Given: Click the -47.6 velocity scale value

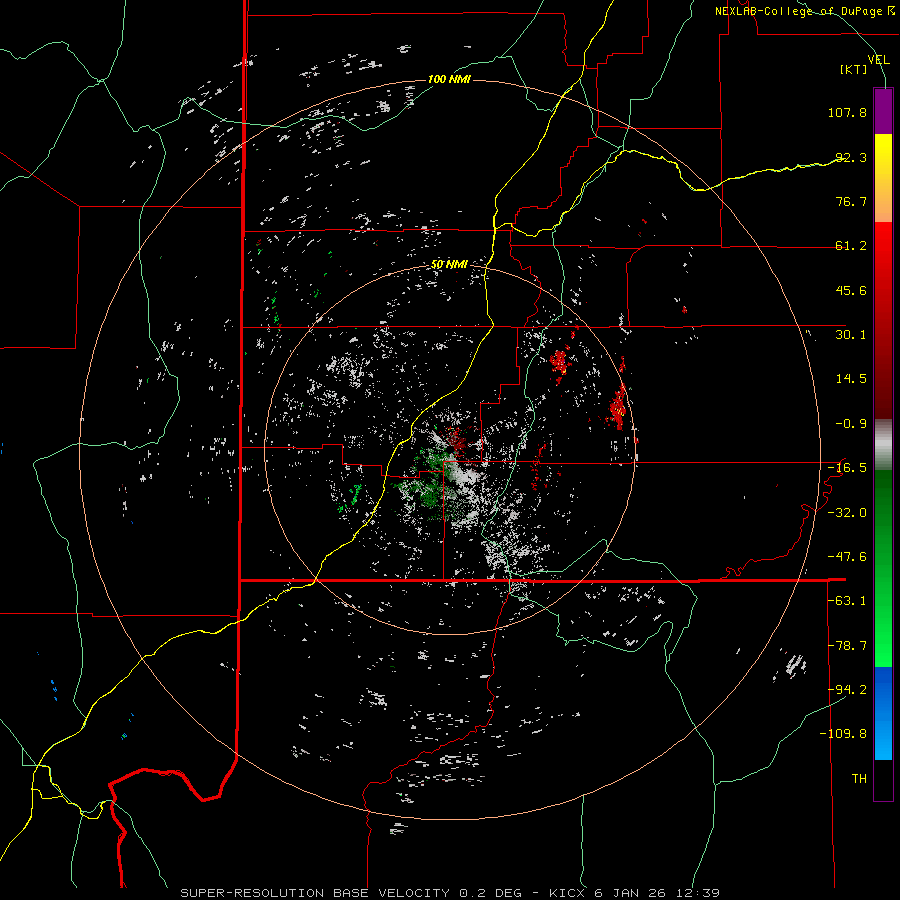Looking at the screenshot, I should pos(847,557).
